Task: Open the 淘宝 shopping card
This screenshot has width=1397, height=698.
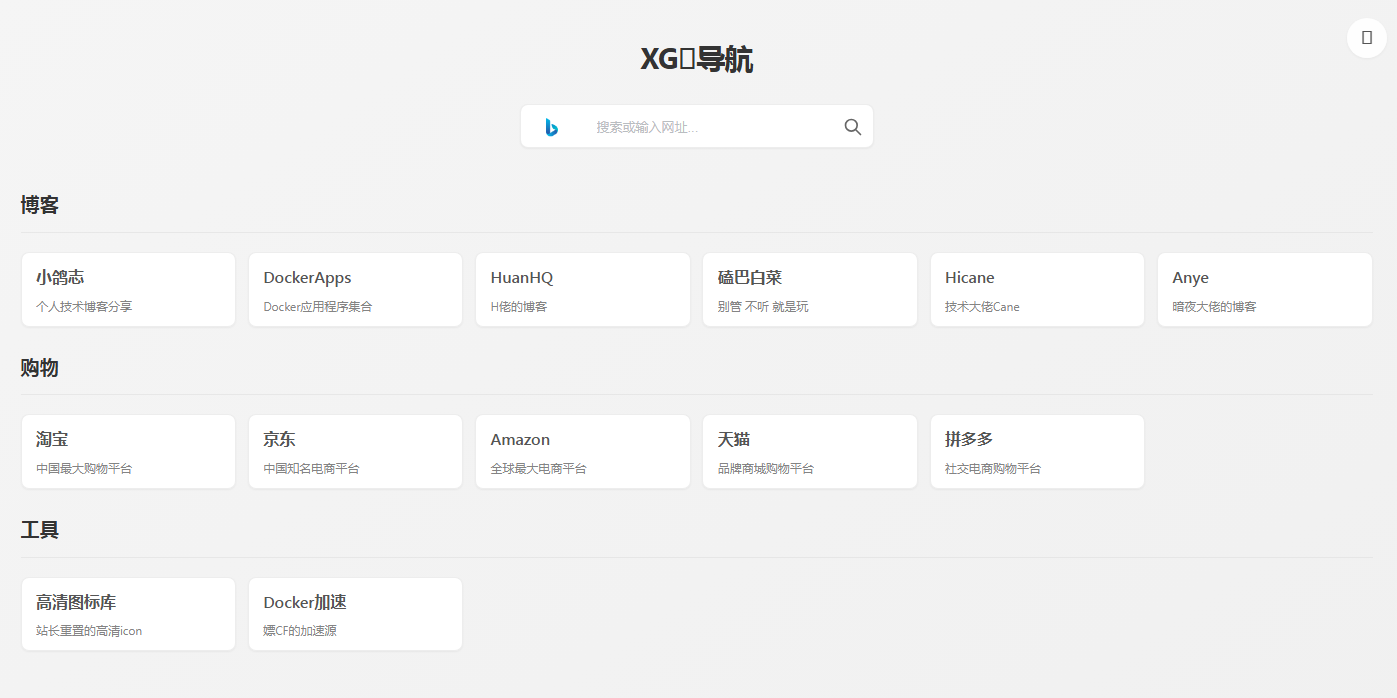Action: (128, 452)
